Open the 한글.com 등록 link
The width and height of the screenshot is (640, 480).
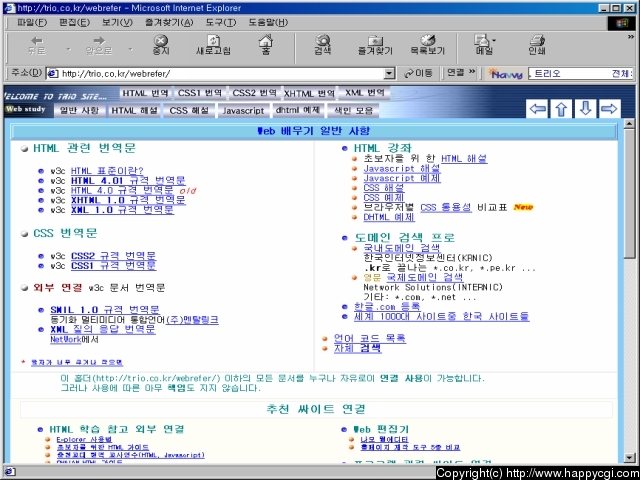click(x=387, y=306)
